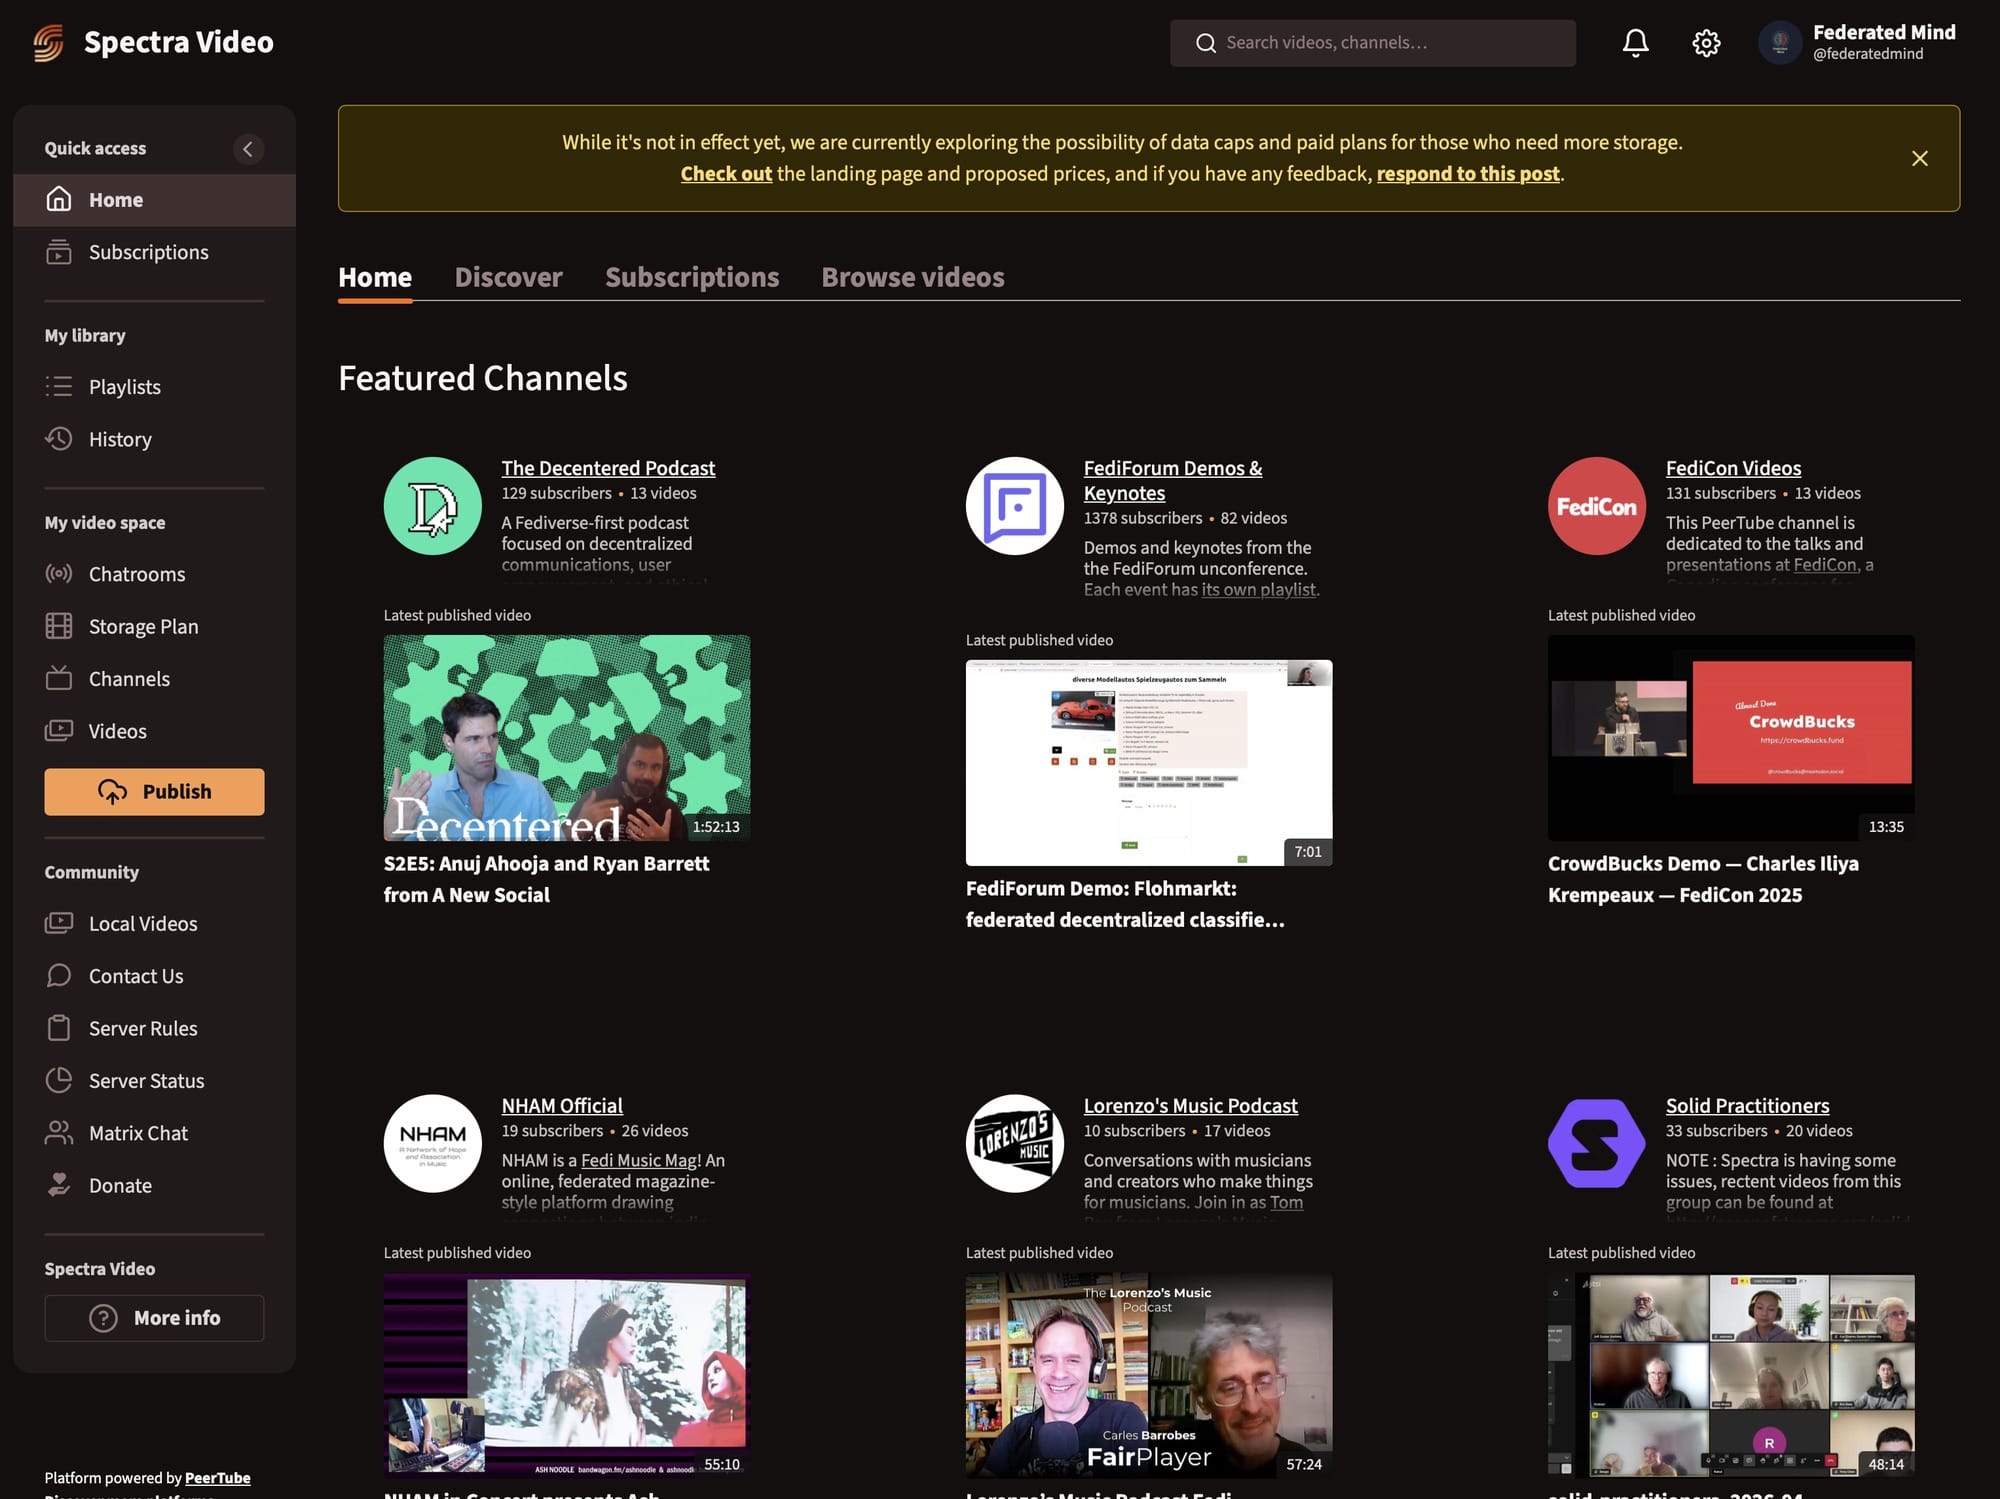2000x1499 pixels.
Task: Click the Storage Plan film icon
Action: click(x=59, y=626)
